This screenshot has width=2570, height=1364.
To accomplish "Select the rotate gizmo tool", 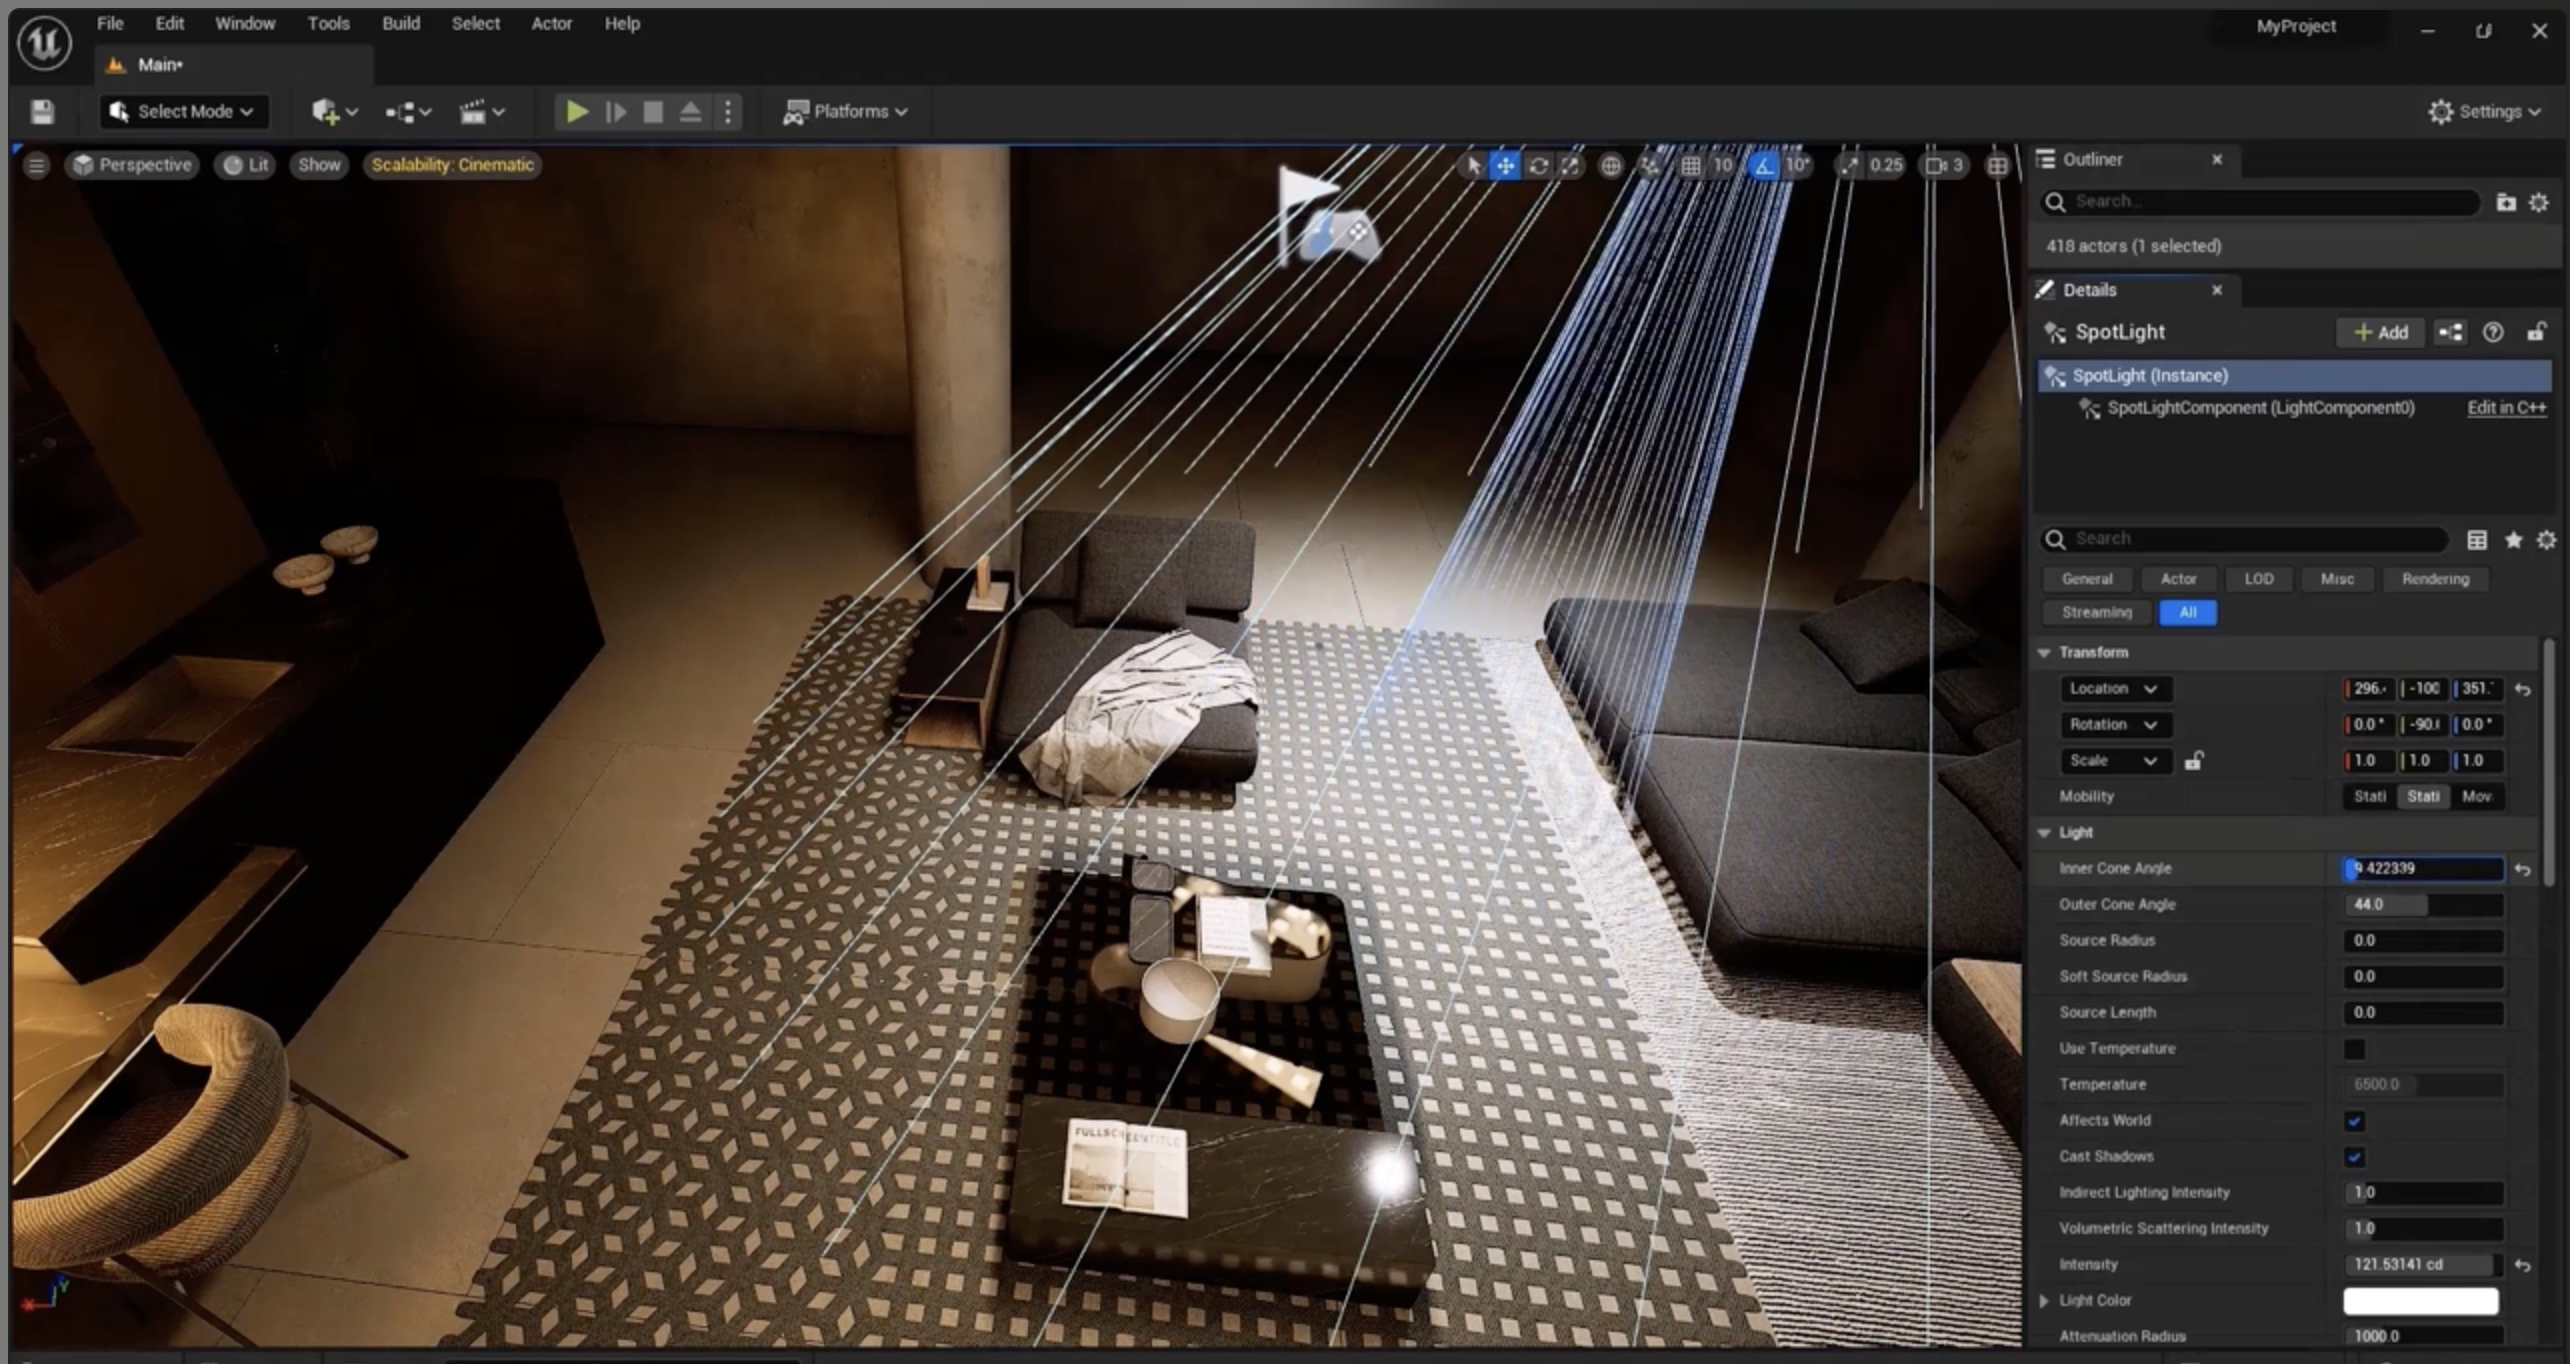I will 1538,166.
